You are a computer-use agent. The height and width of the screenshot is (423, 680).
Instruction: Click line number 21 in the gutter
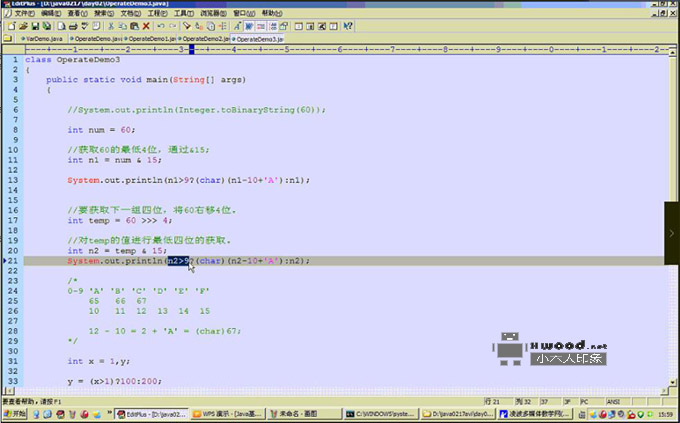pos(13,261)
